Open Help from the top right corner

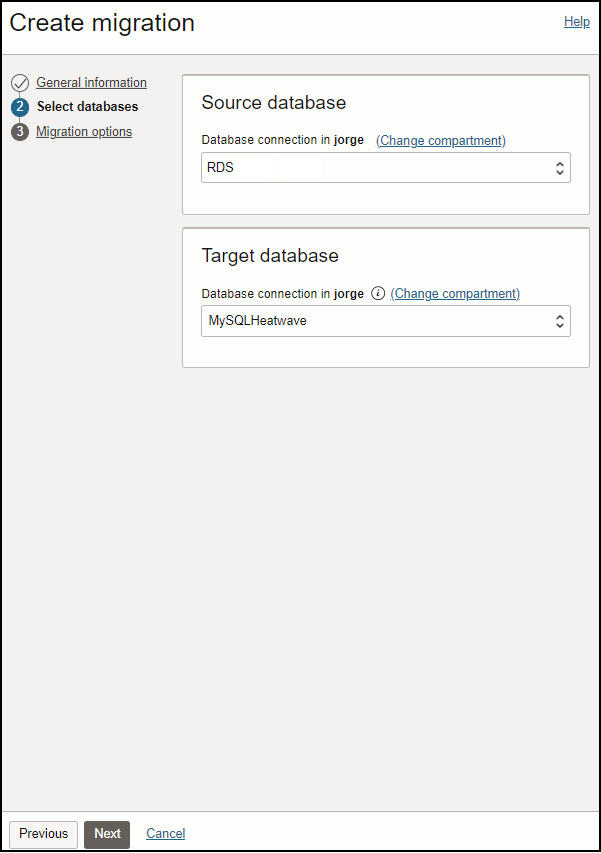(577, 21)
